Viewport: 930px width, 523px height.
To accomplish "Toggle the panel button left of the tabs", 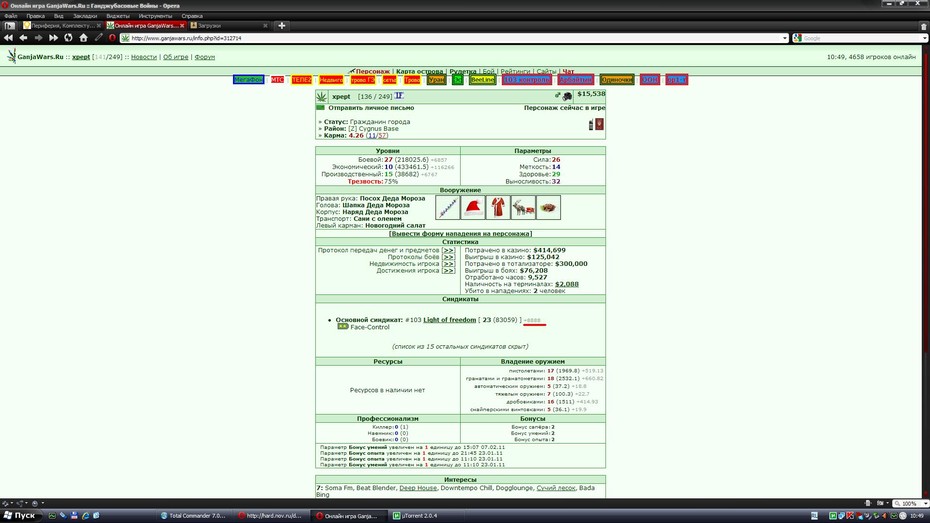I will click(x=9, y=25).
